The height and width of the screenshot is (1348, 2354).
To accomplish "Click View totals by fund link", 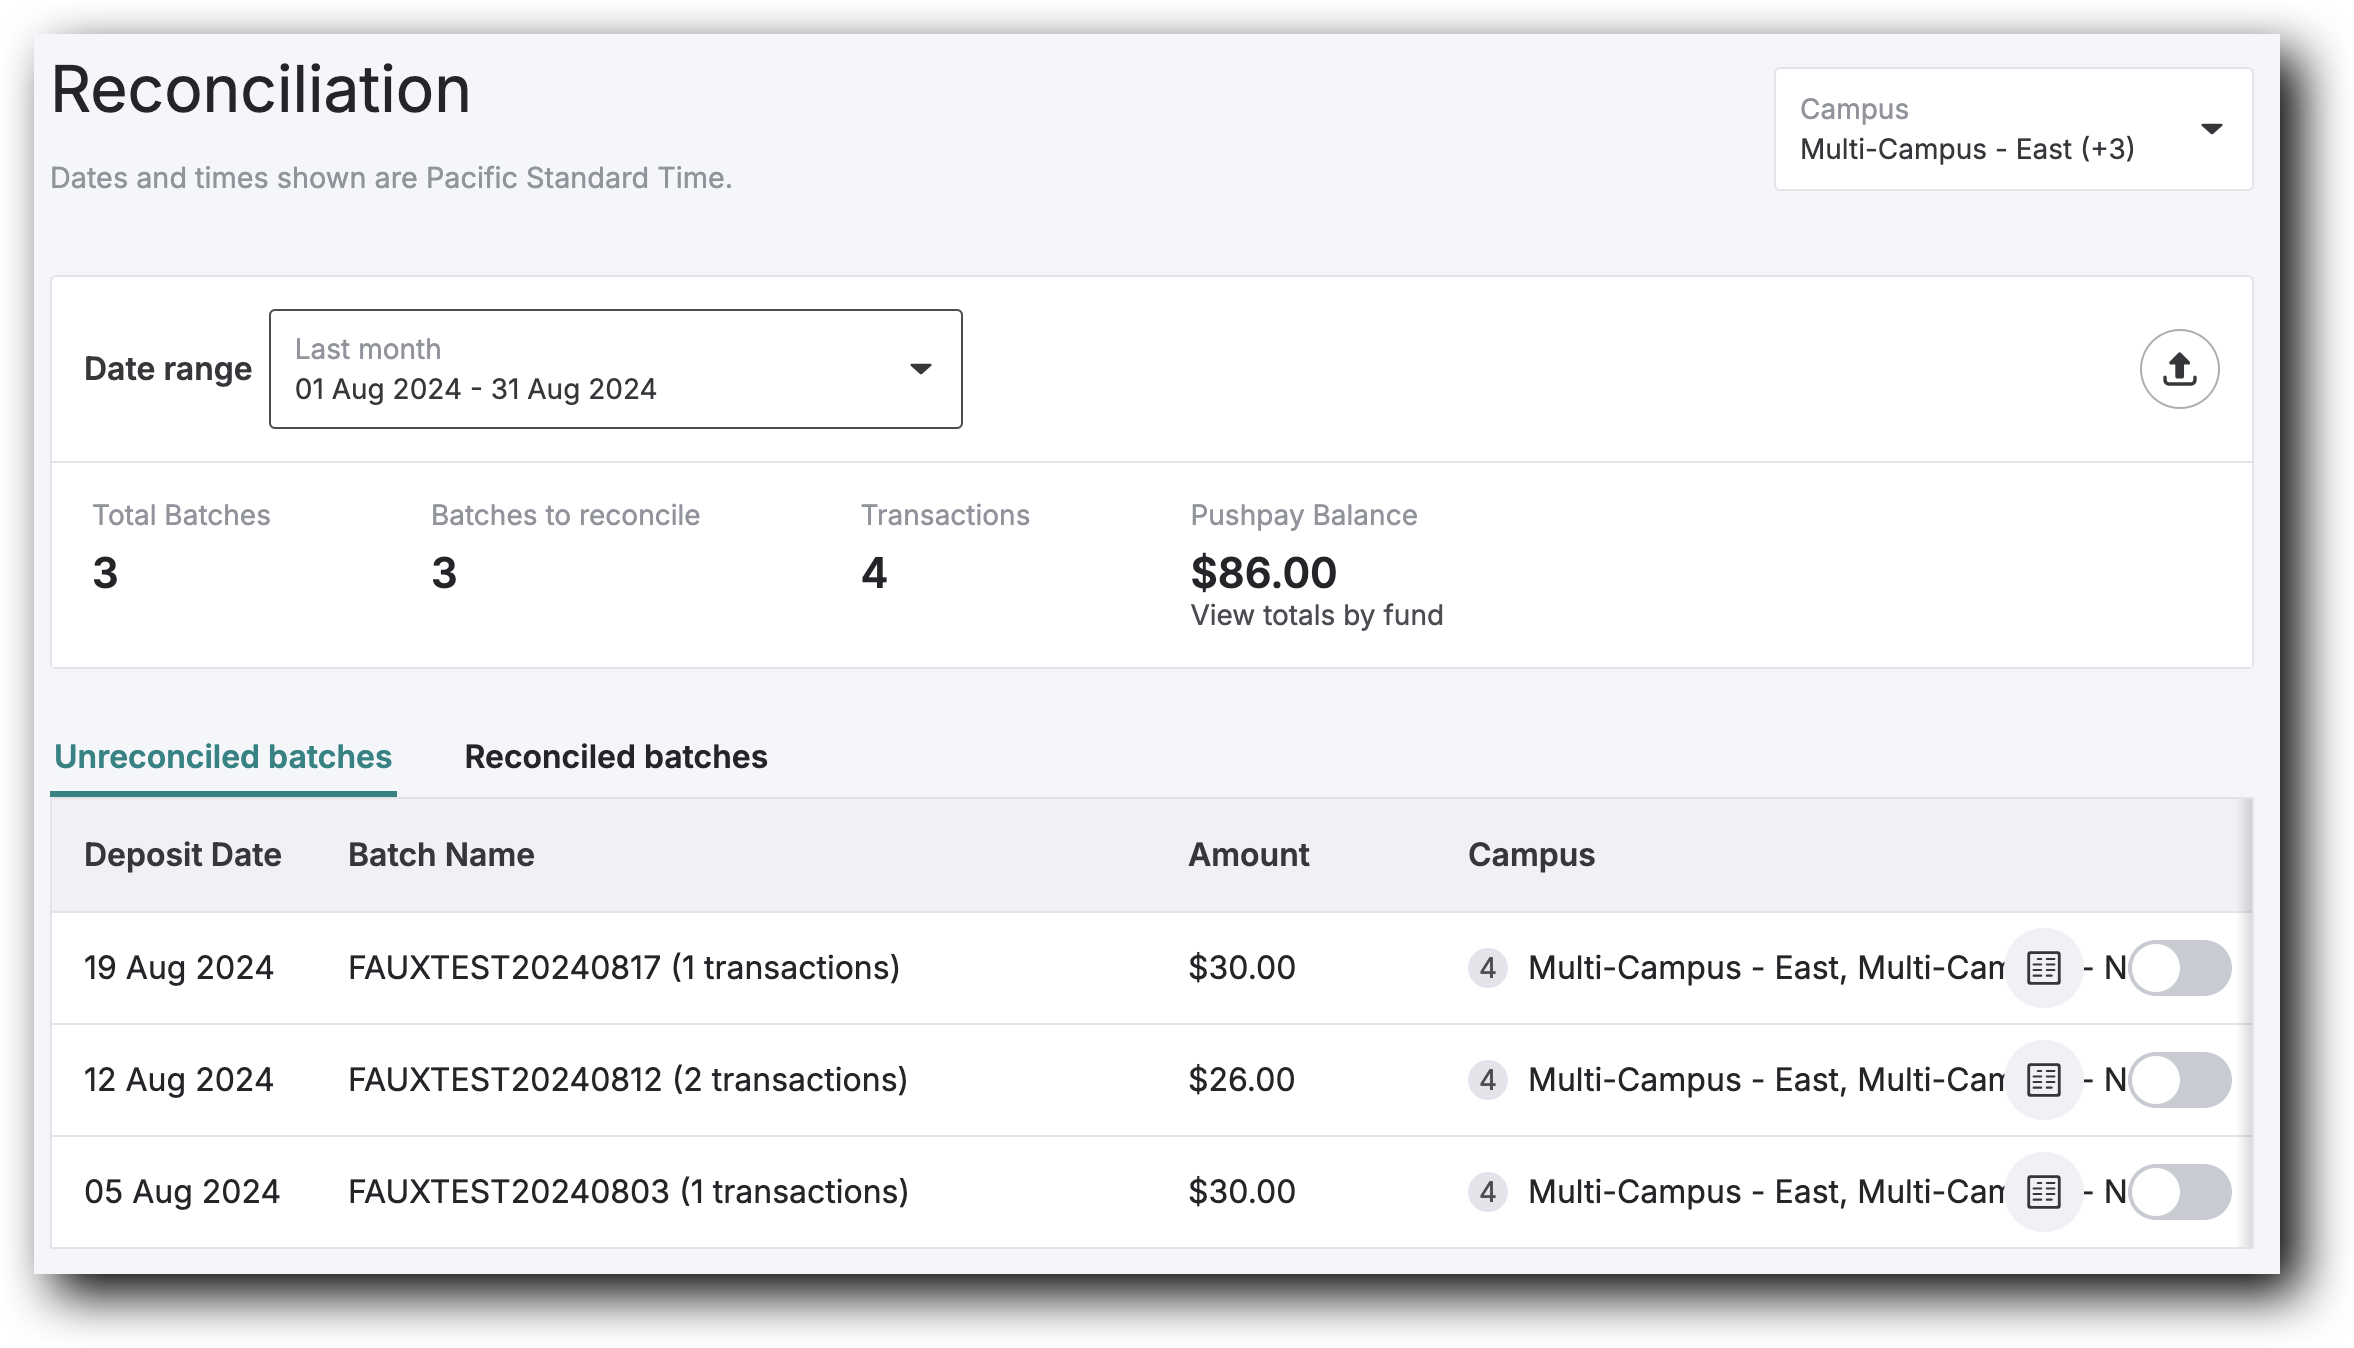I will pos(1316,615).
